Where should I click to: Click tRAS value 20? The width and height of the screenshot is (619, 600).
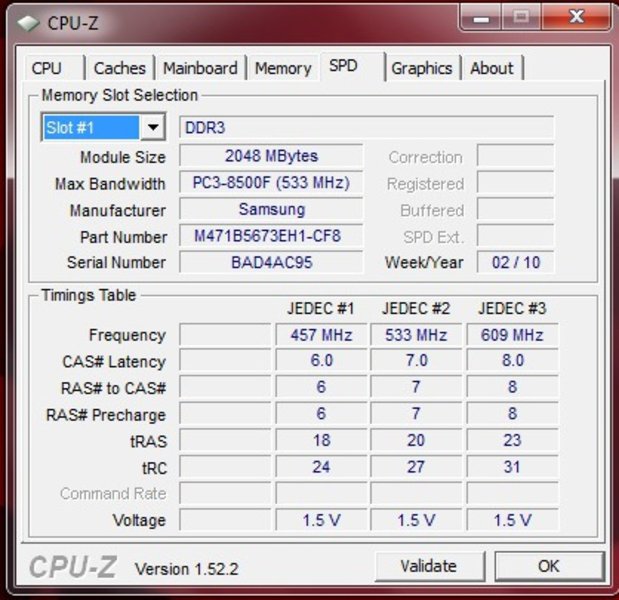[x=416, y=441]
